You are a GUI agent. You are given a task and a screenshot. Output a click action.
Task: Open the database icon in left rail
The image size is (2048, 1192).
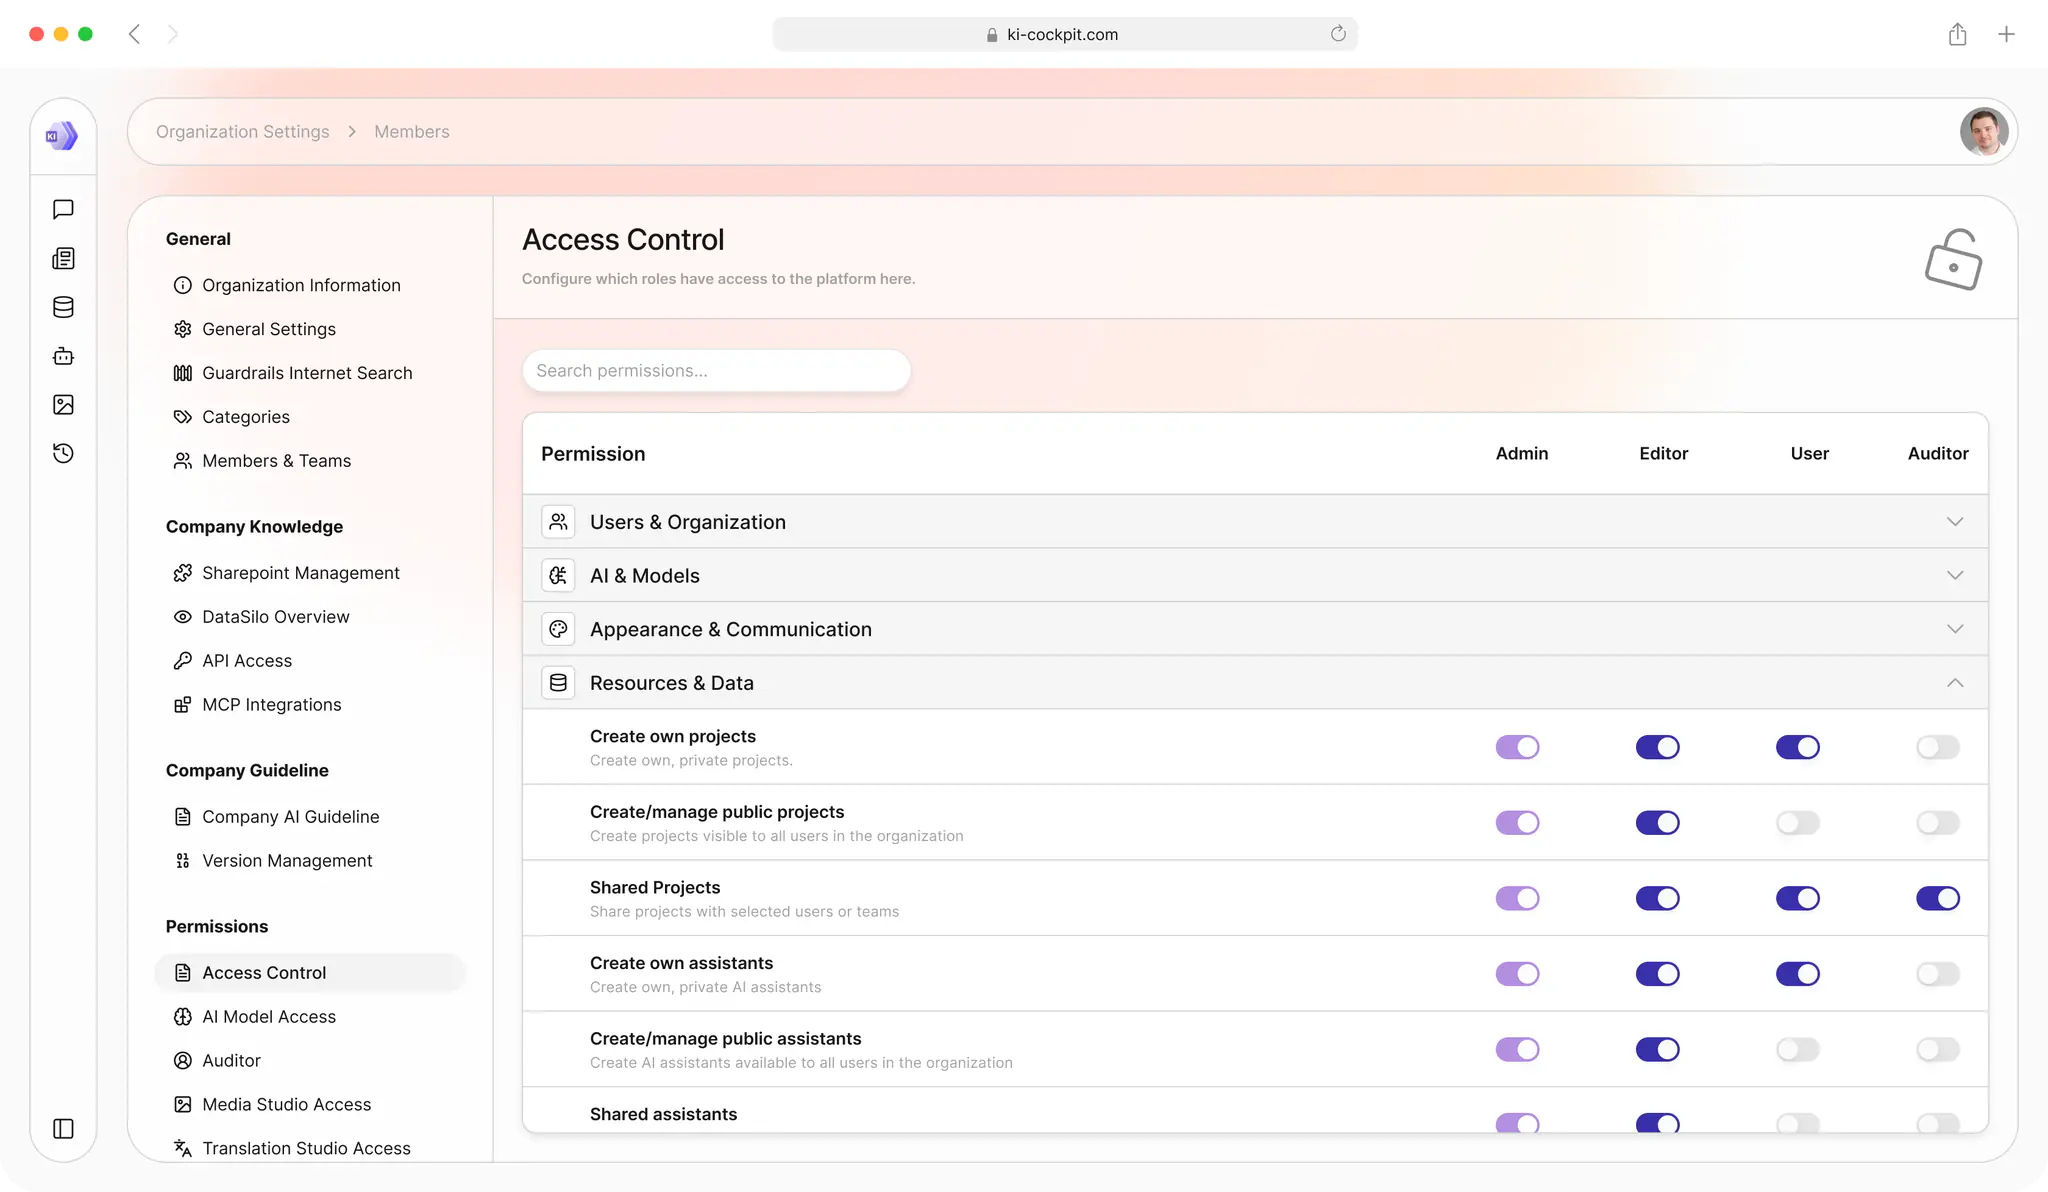coord(63,307)
